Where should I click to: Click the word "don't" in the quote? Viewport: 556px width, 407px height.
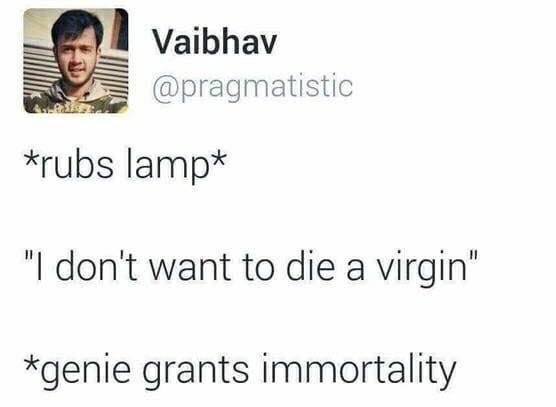[96, 266]
